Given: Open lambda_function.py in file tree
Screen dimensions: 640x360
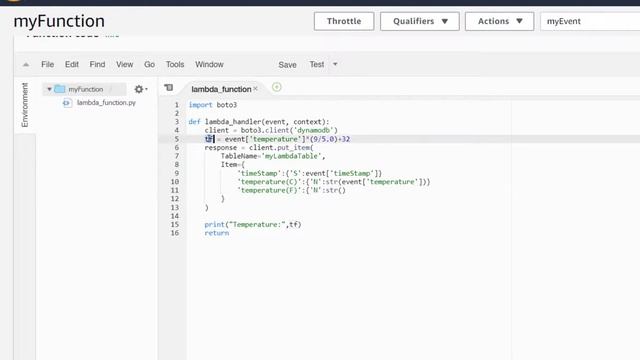Looking at the screenshot, I should click(106, 102).
